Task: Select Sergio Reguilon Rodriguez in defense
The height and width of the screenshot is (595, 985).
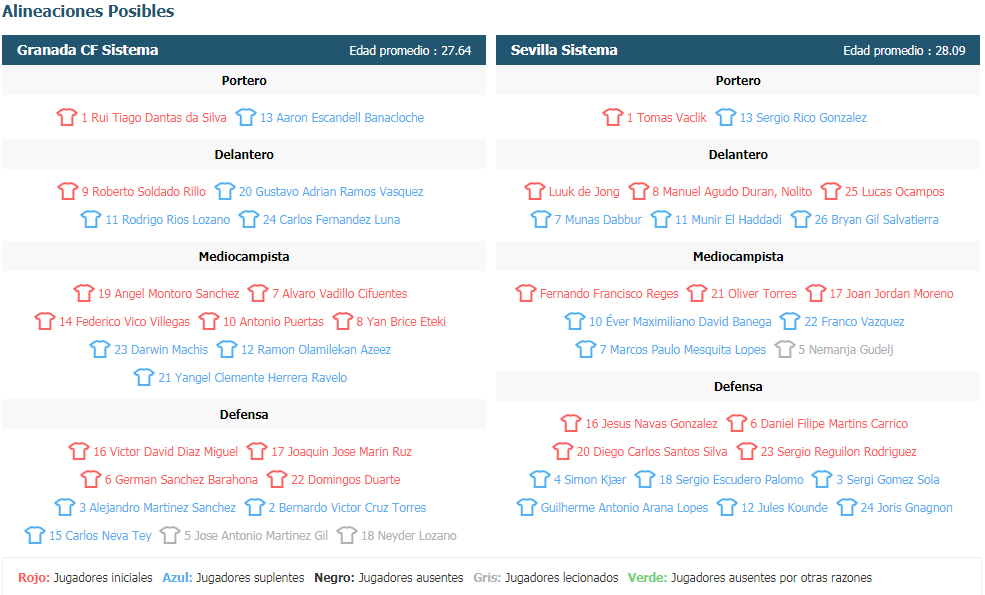Action: (x=838, y=452)
